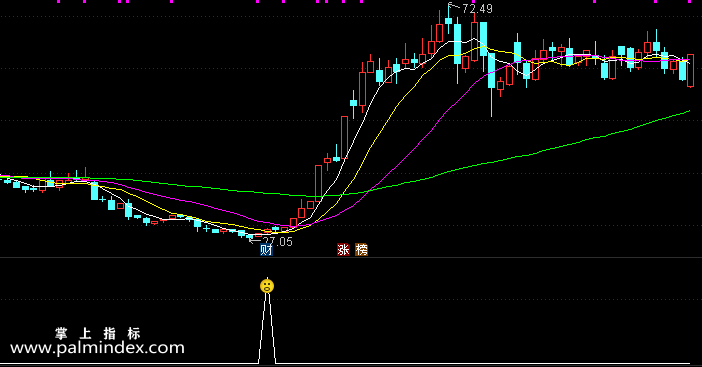
Task: Click the last red candlestick on right edge
Action: tap(690, 70)
